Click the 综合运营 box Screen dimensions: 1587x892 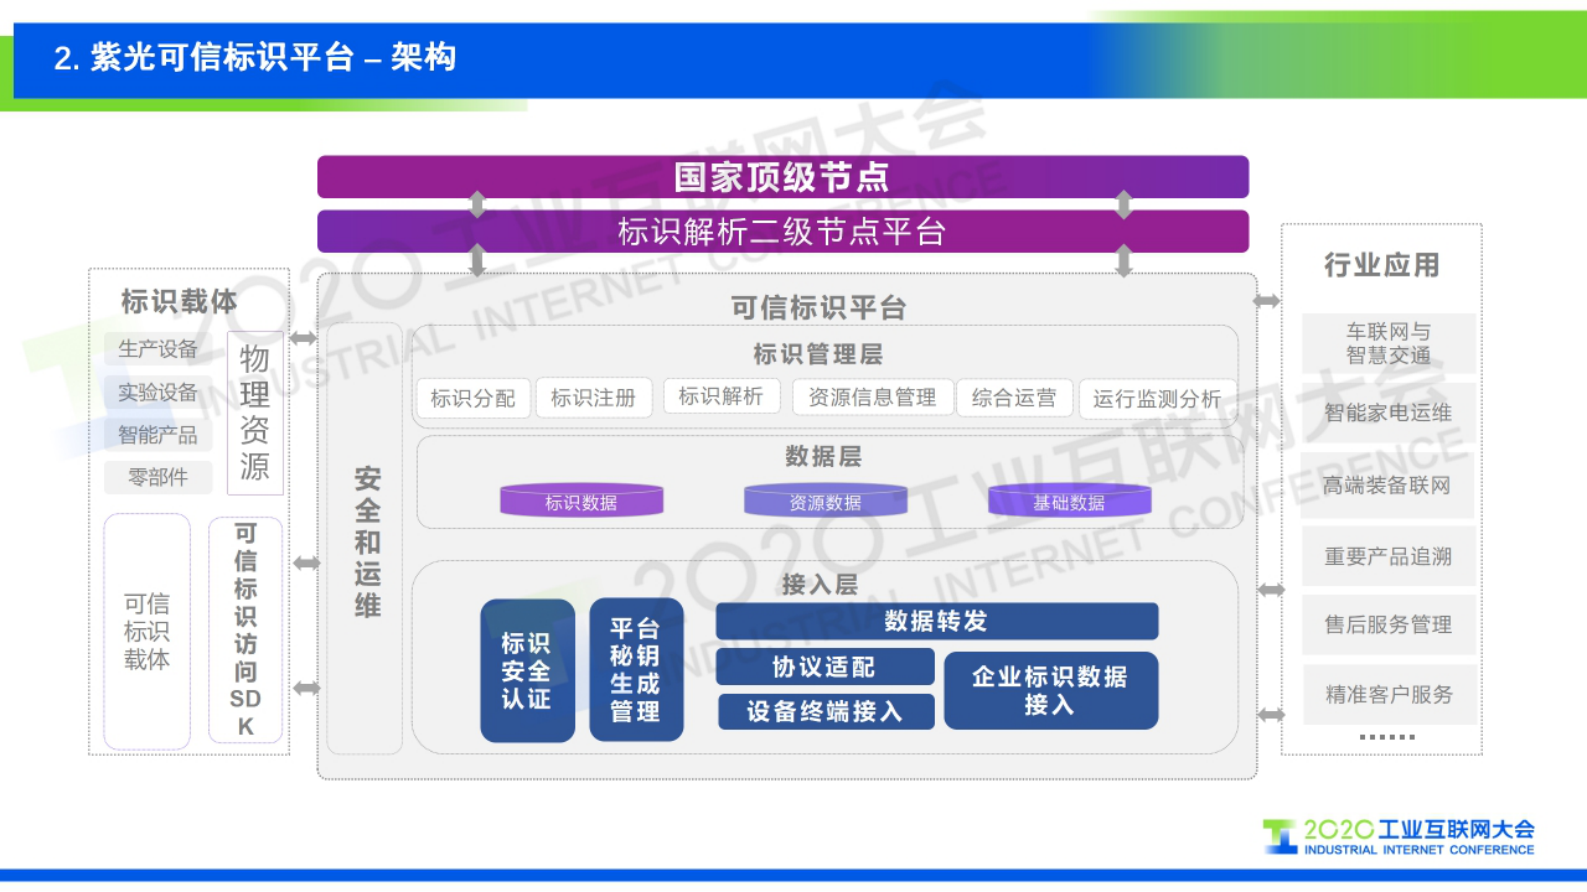point(1014,398)
